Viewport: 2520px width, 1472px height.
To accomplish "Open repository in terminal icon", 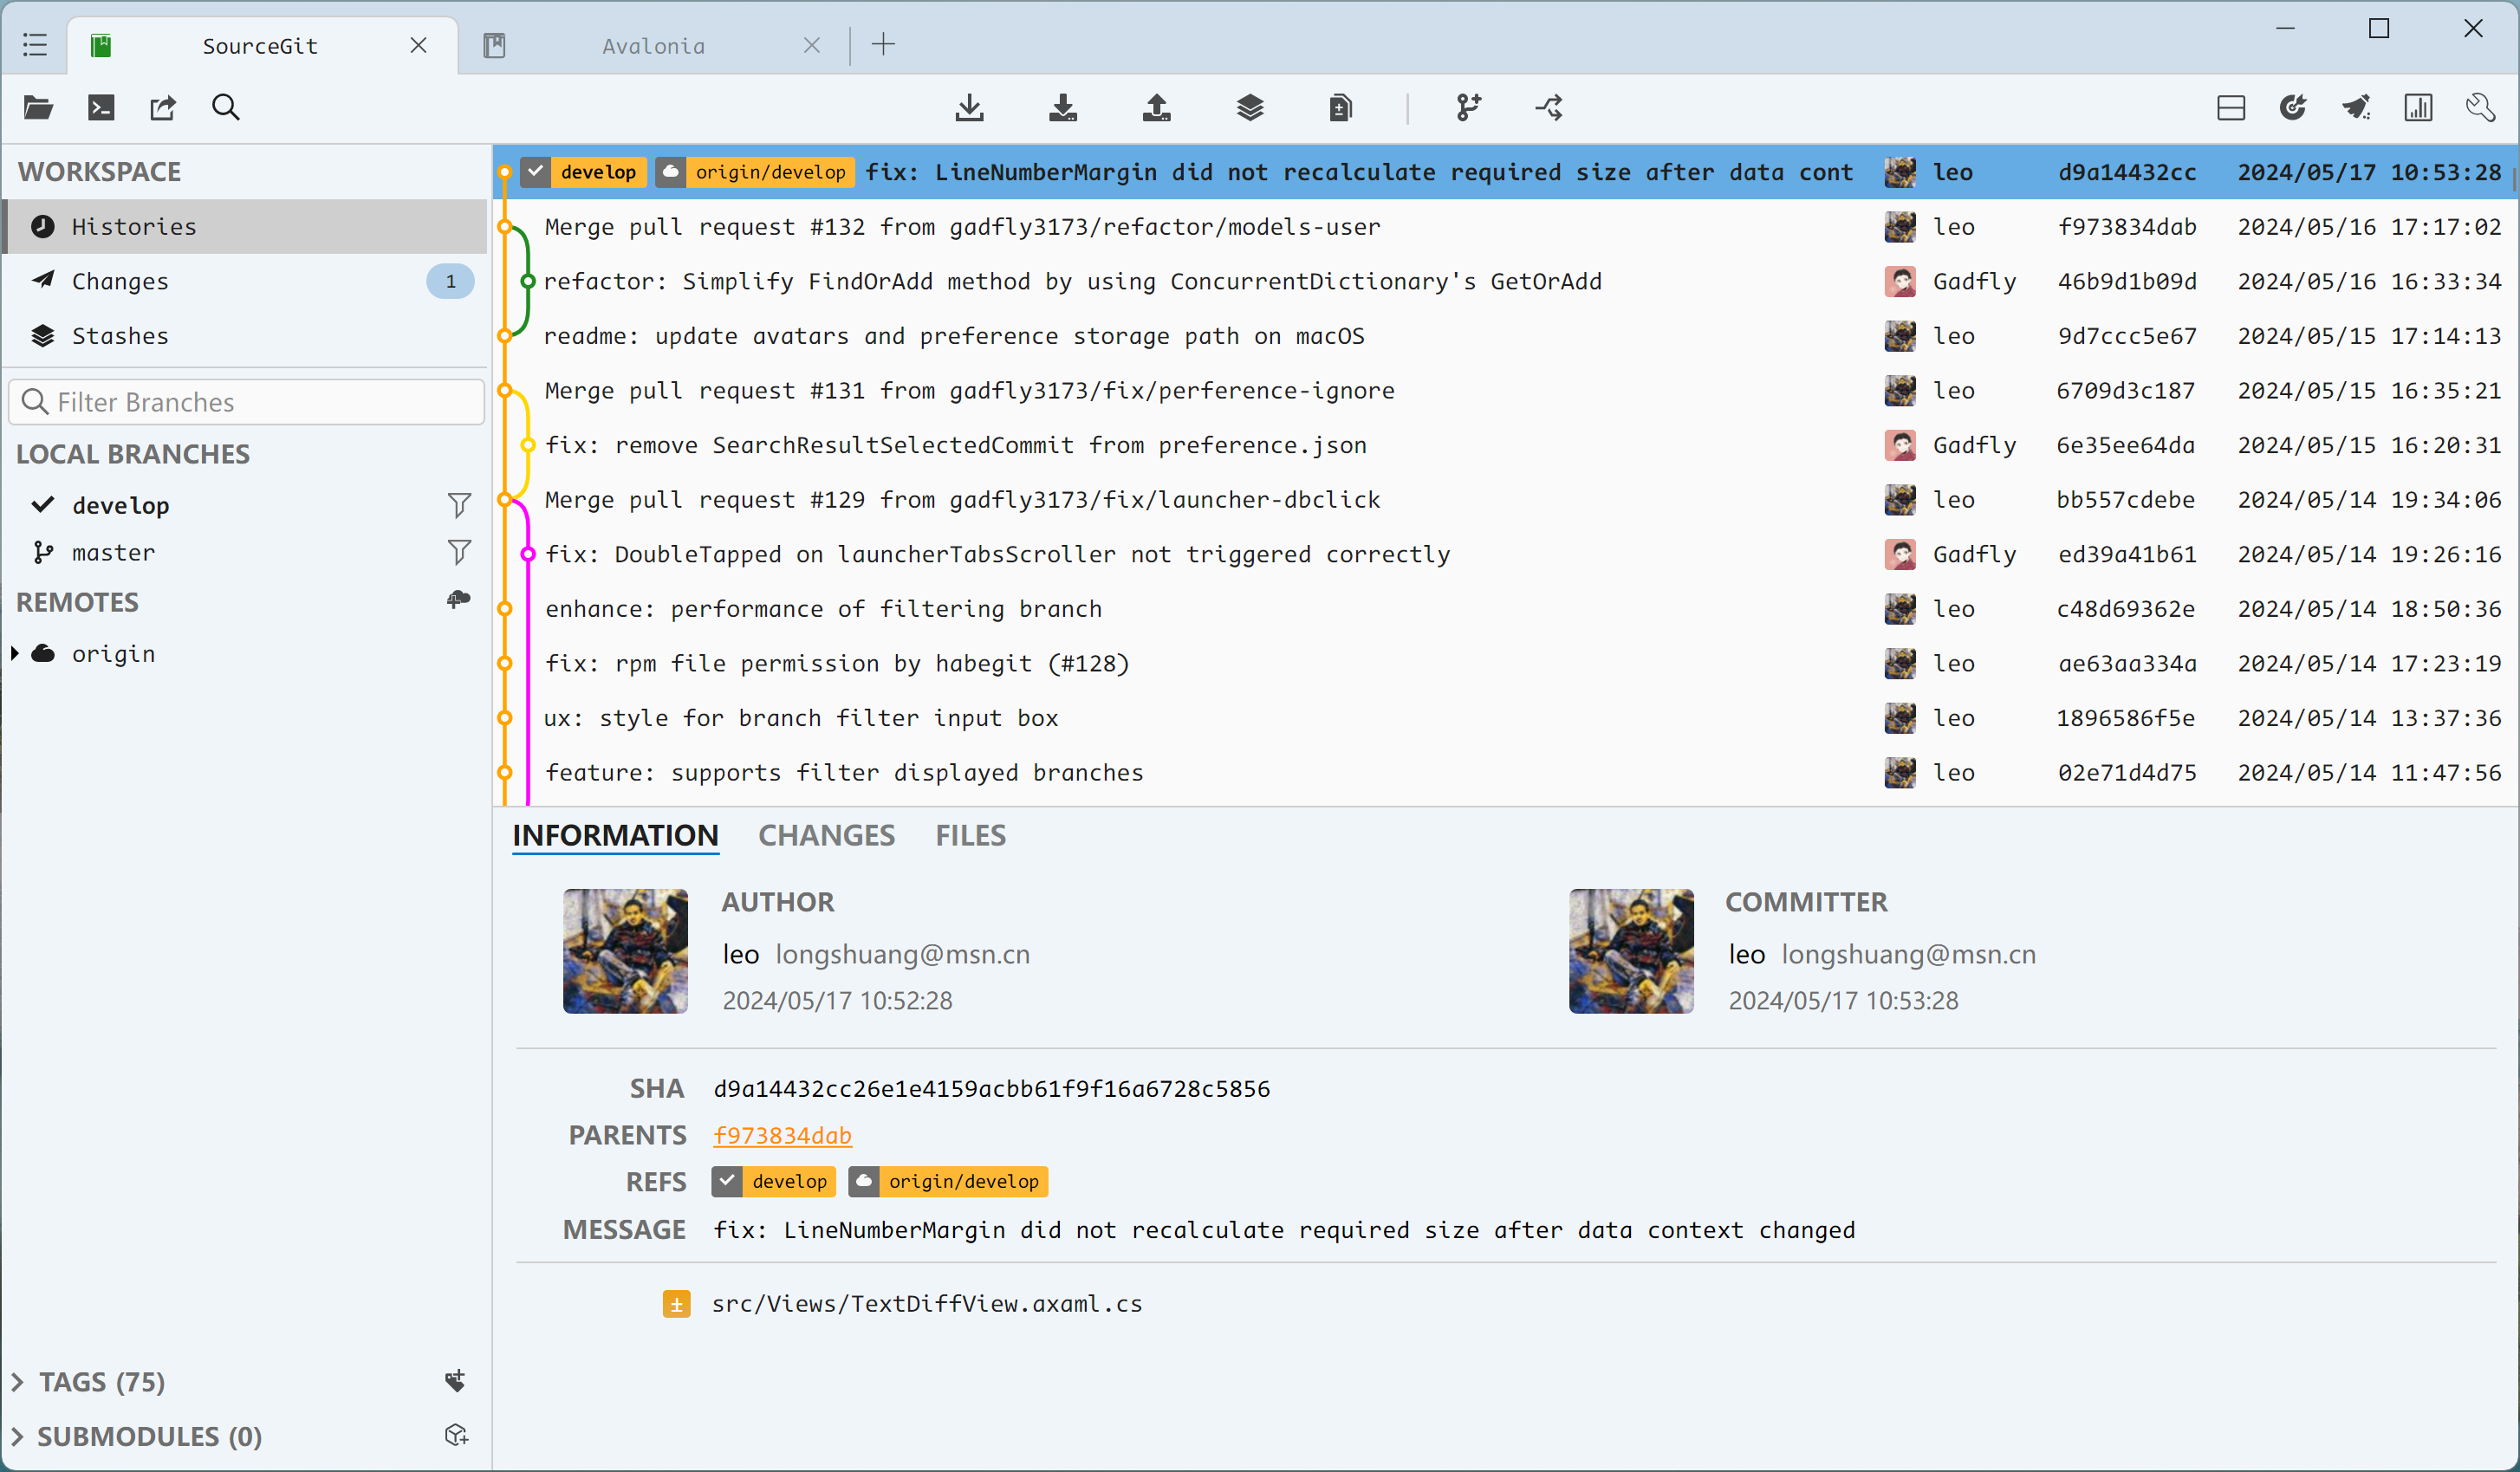I will coord(101,107).
